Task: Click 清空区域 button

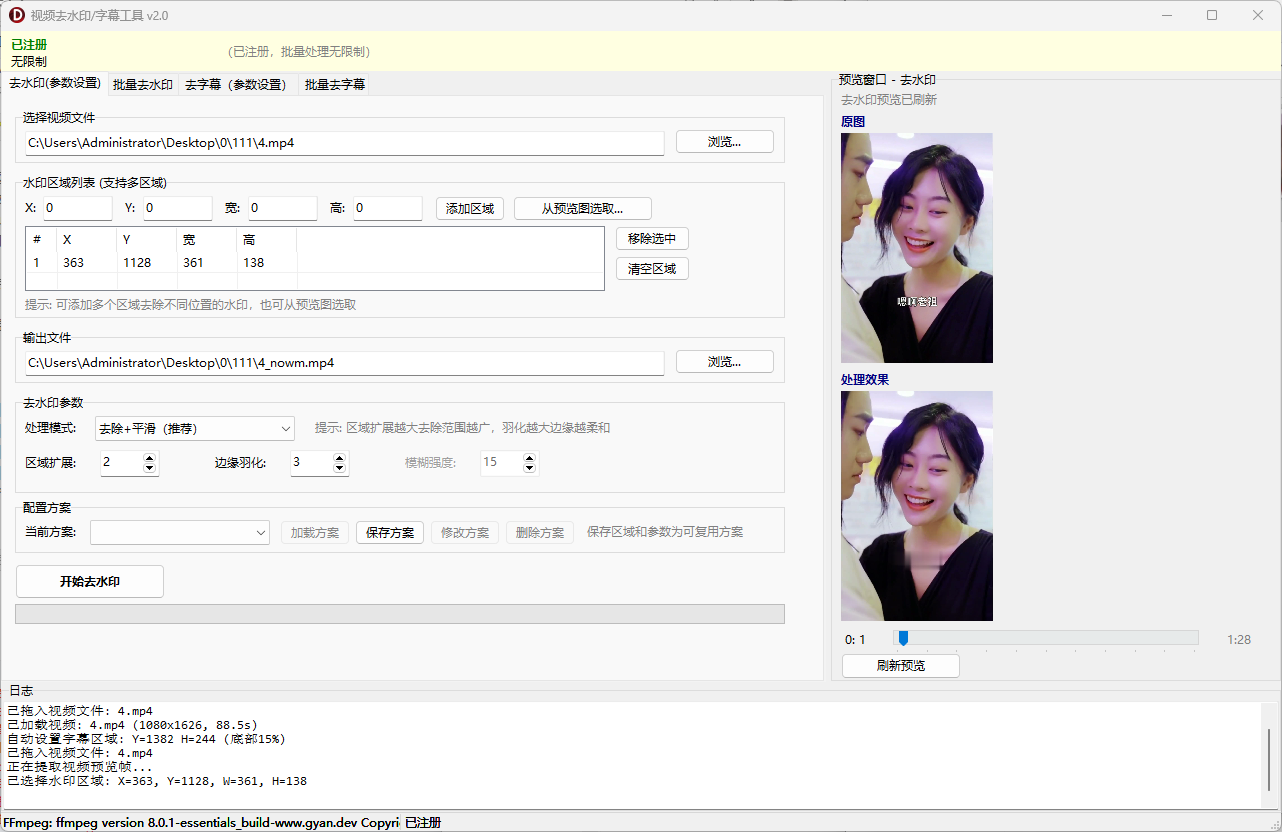Action: point(652,269)
